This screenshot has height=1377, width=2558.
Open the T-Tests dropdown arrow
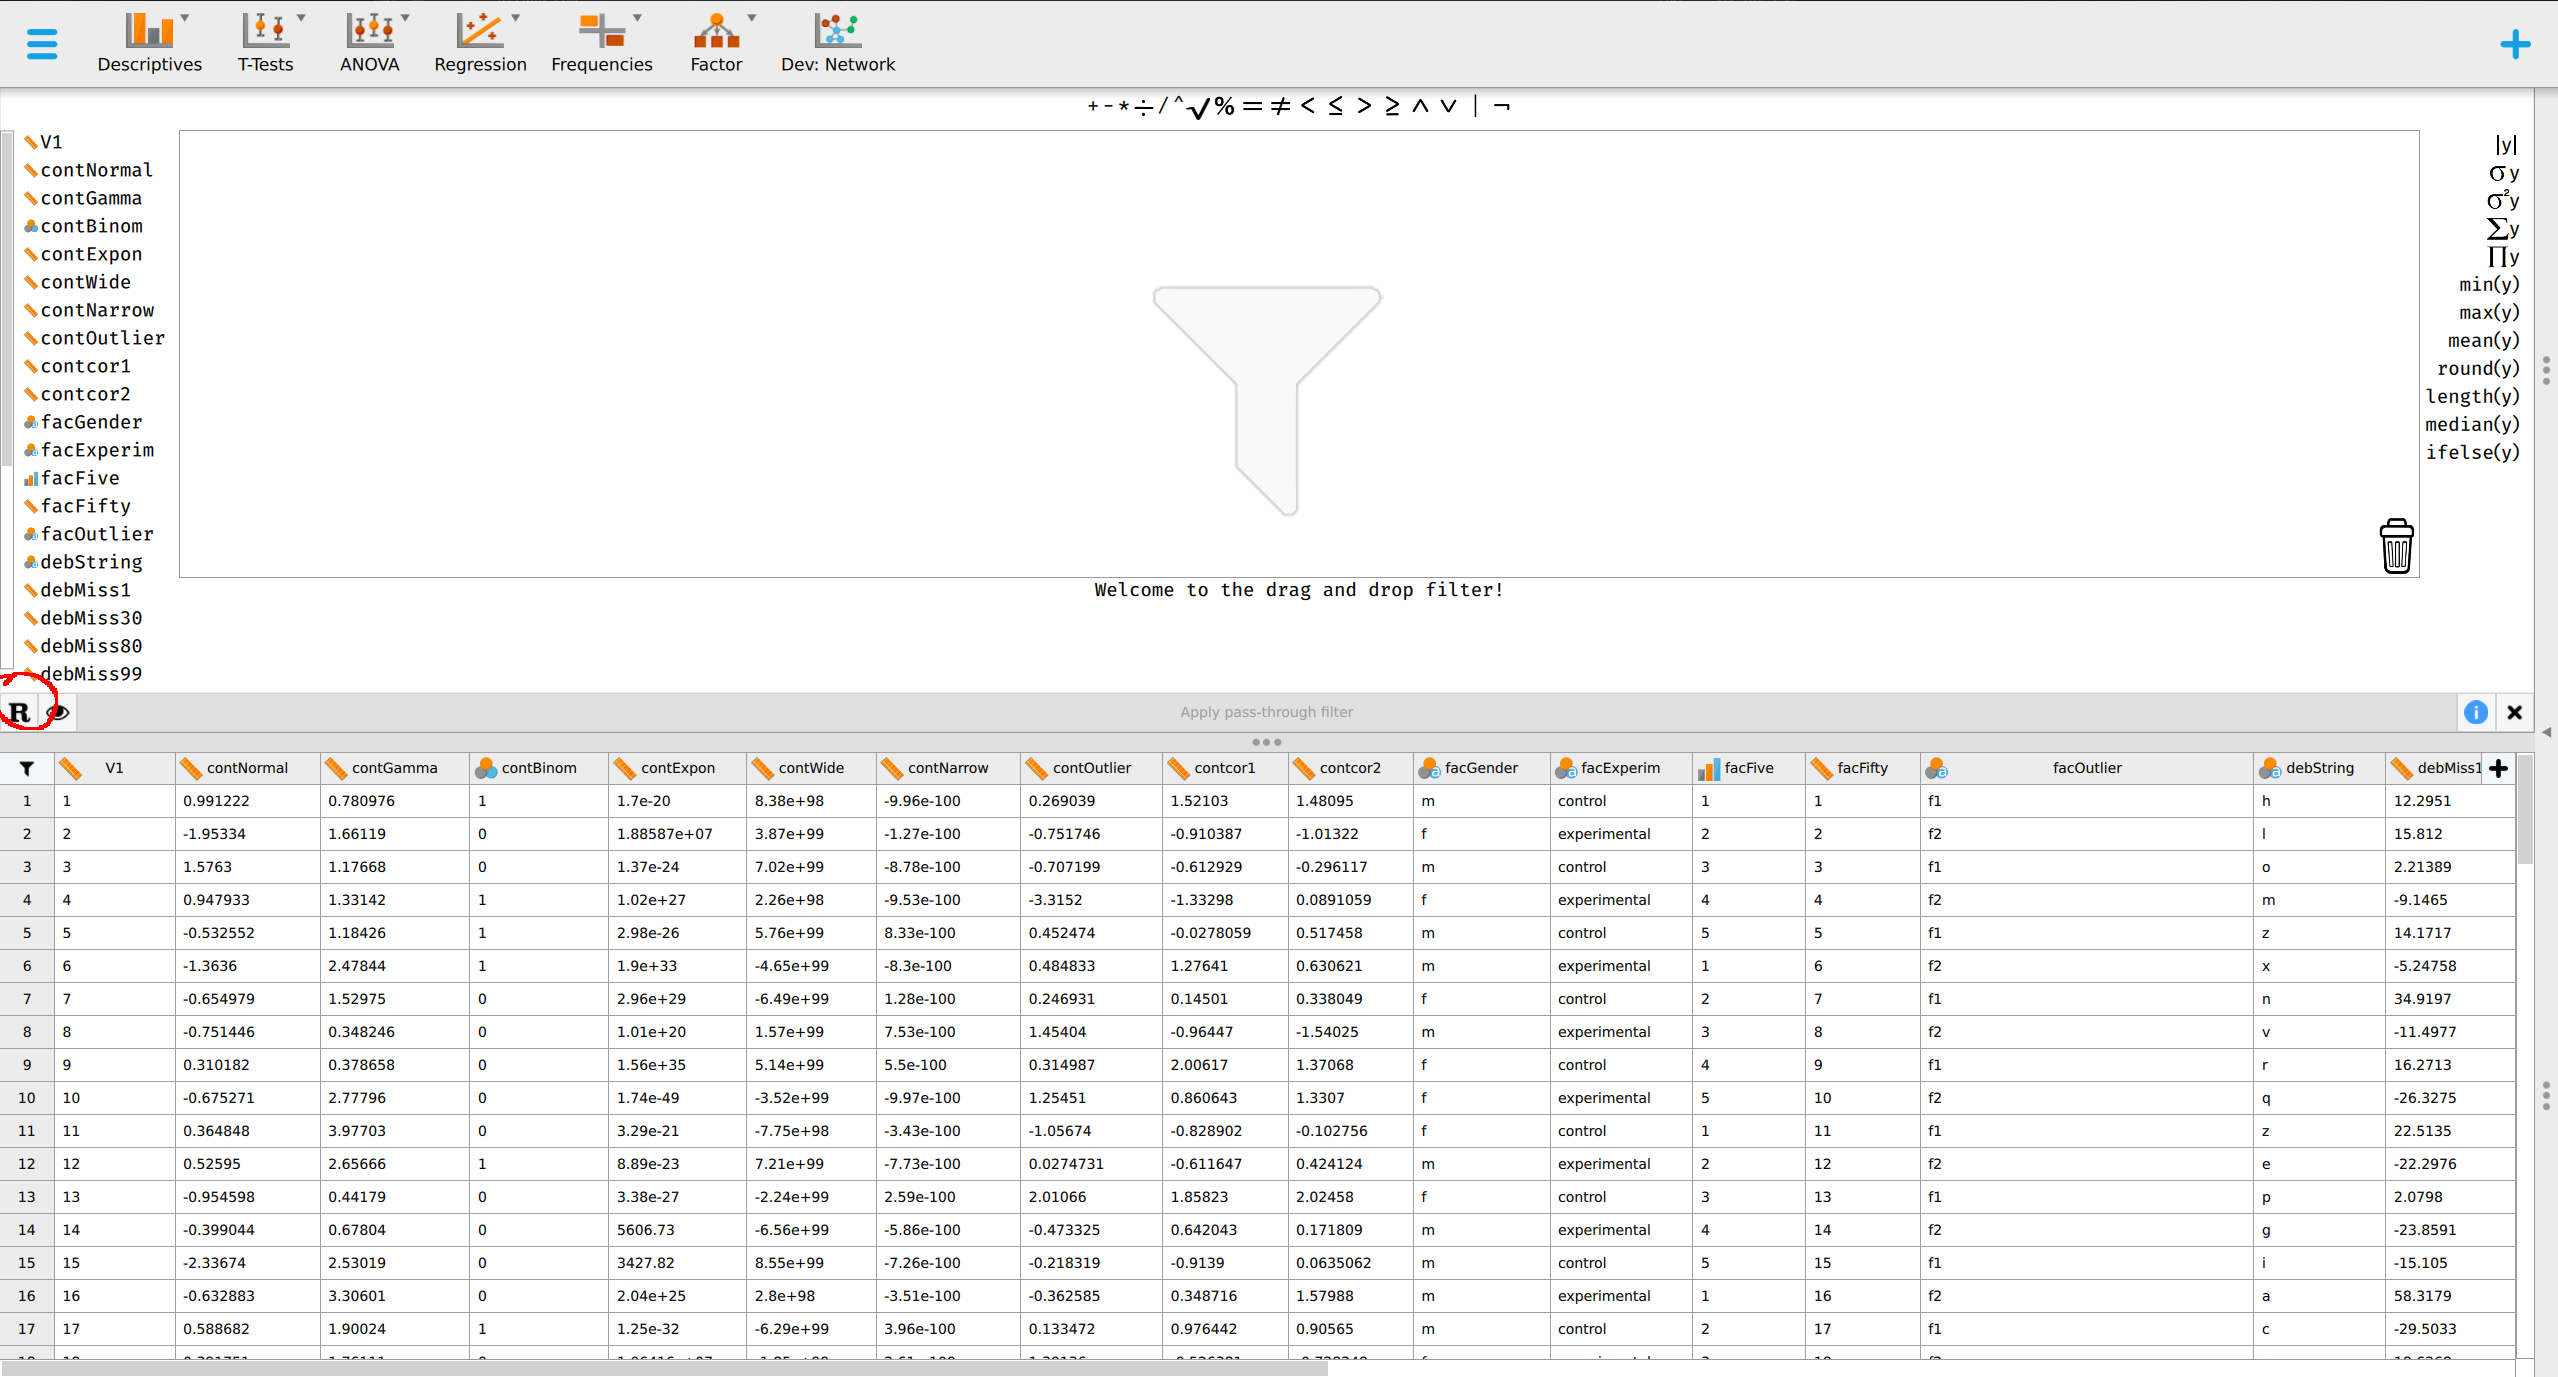pos(303,16)
